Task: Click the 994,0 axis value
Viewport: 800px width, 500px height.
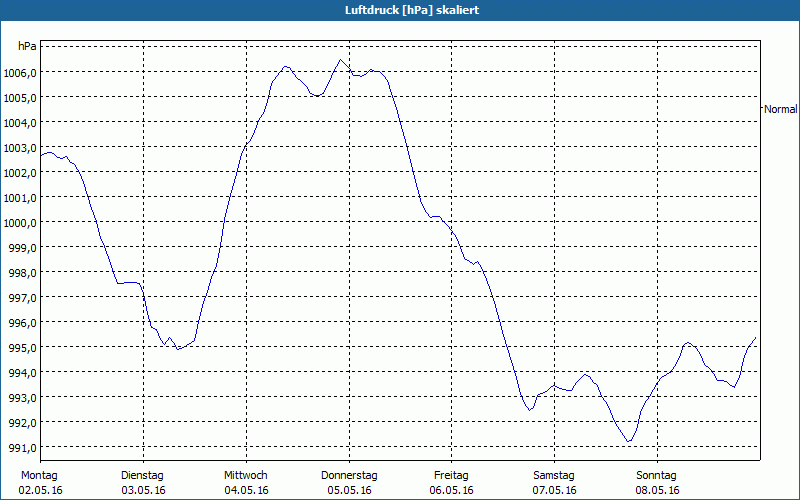Action: (x=23, y=372)
